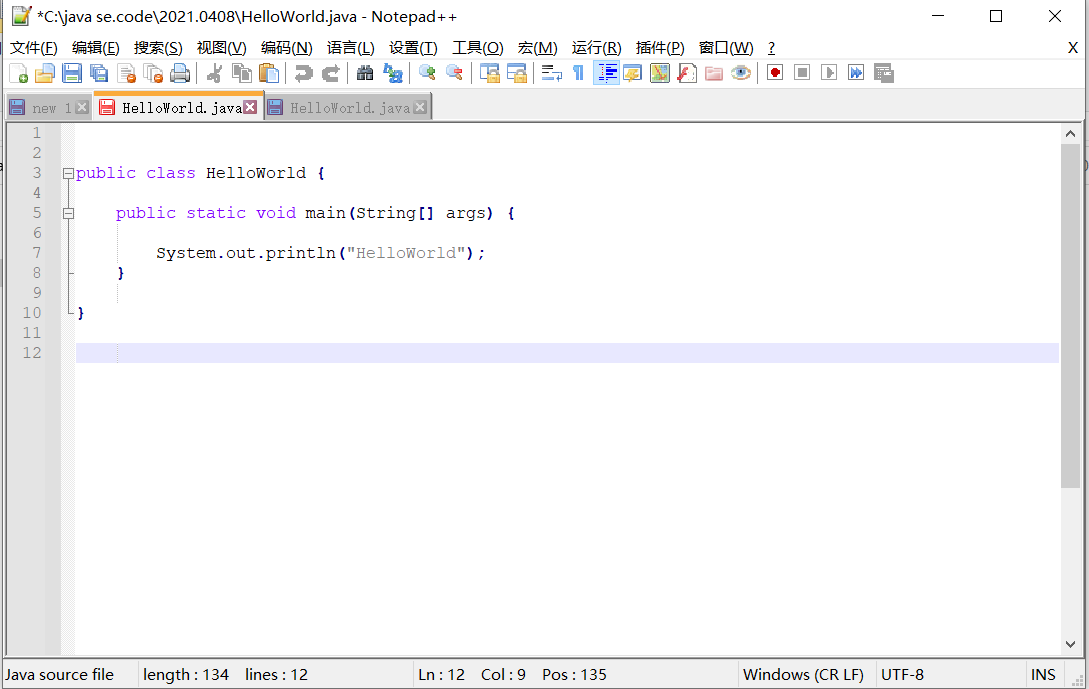Close the new 1 tab
This screenshot has height=689, width=1089.
[x=82, y=107]
